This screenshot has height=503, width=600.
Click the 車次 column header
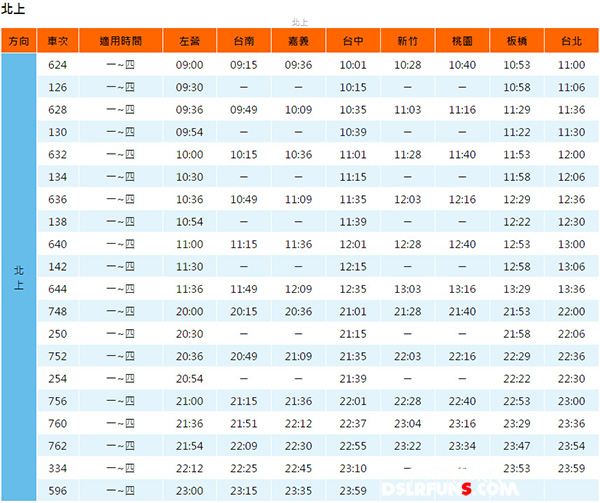tap(57, 42)
